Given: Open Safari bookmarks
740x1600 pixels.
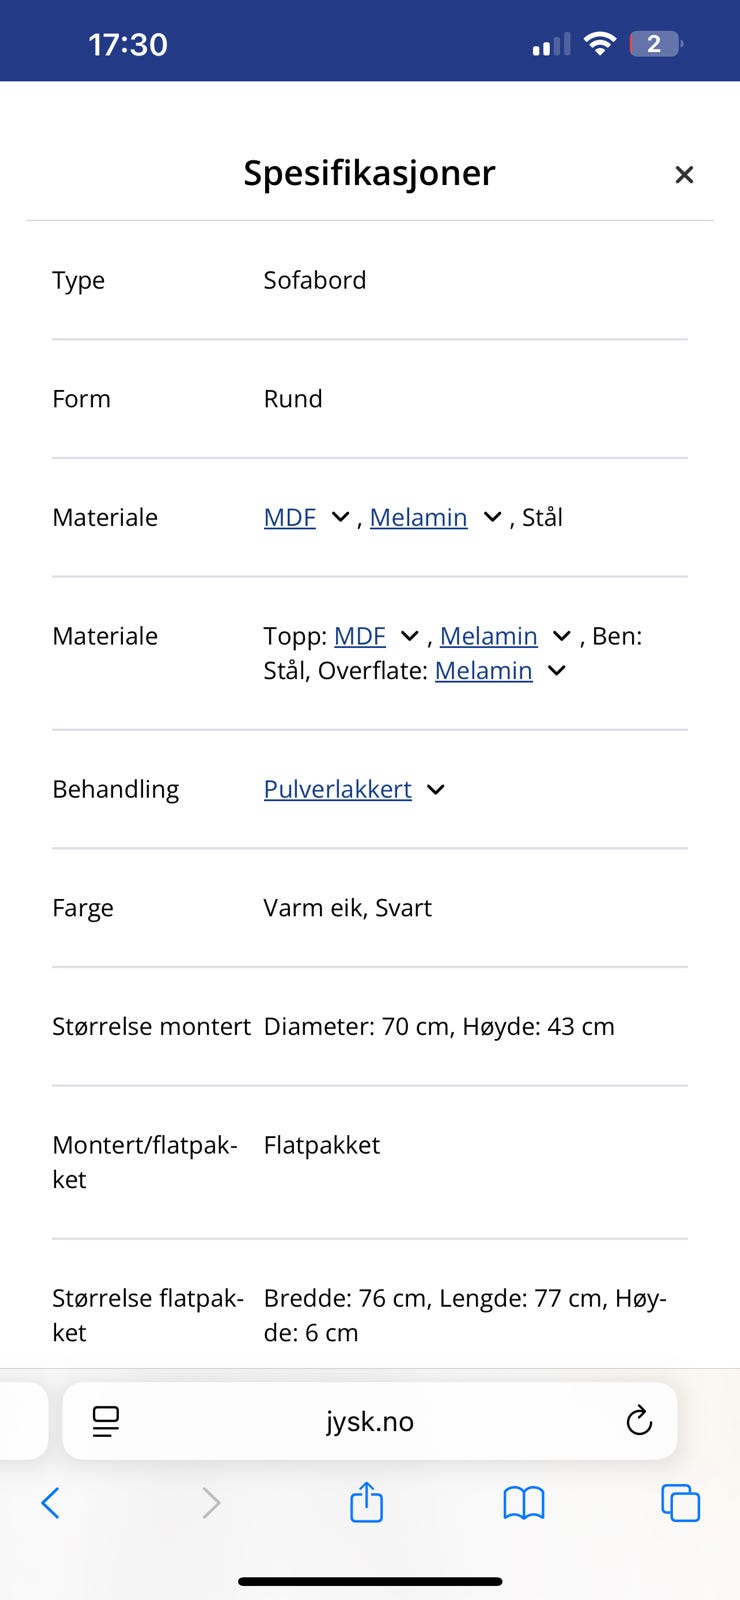Looking at the screenshot, I should 524,1502.
